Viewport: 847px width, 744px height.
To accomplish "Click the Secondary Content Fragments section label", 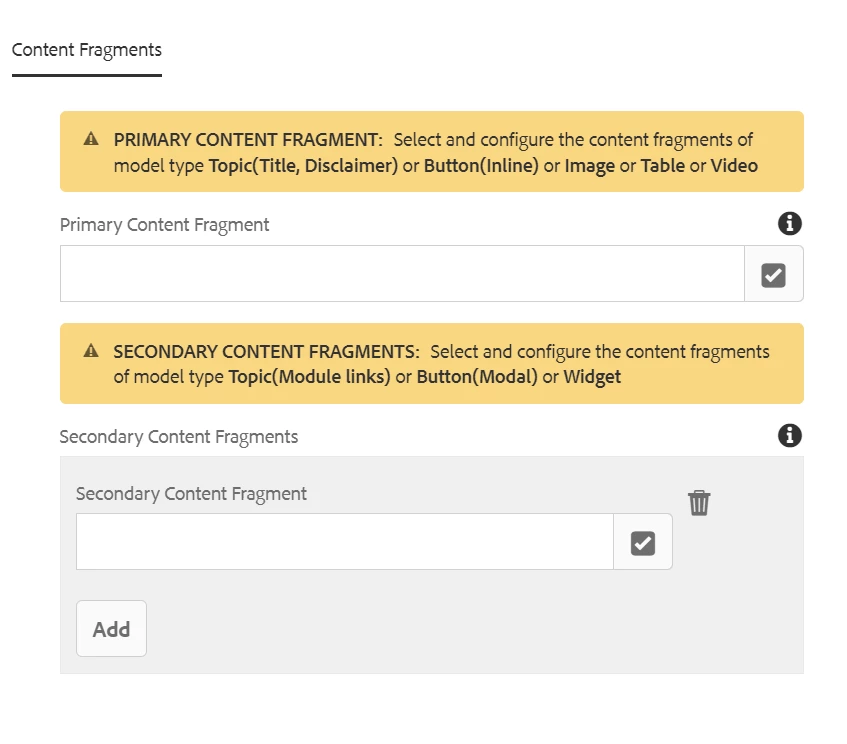I will (x=179, y=437).
